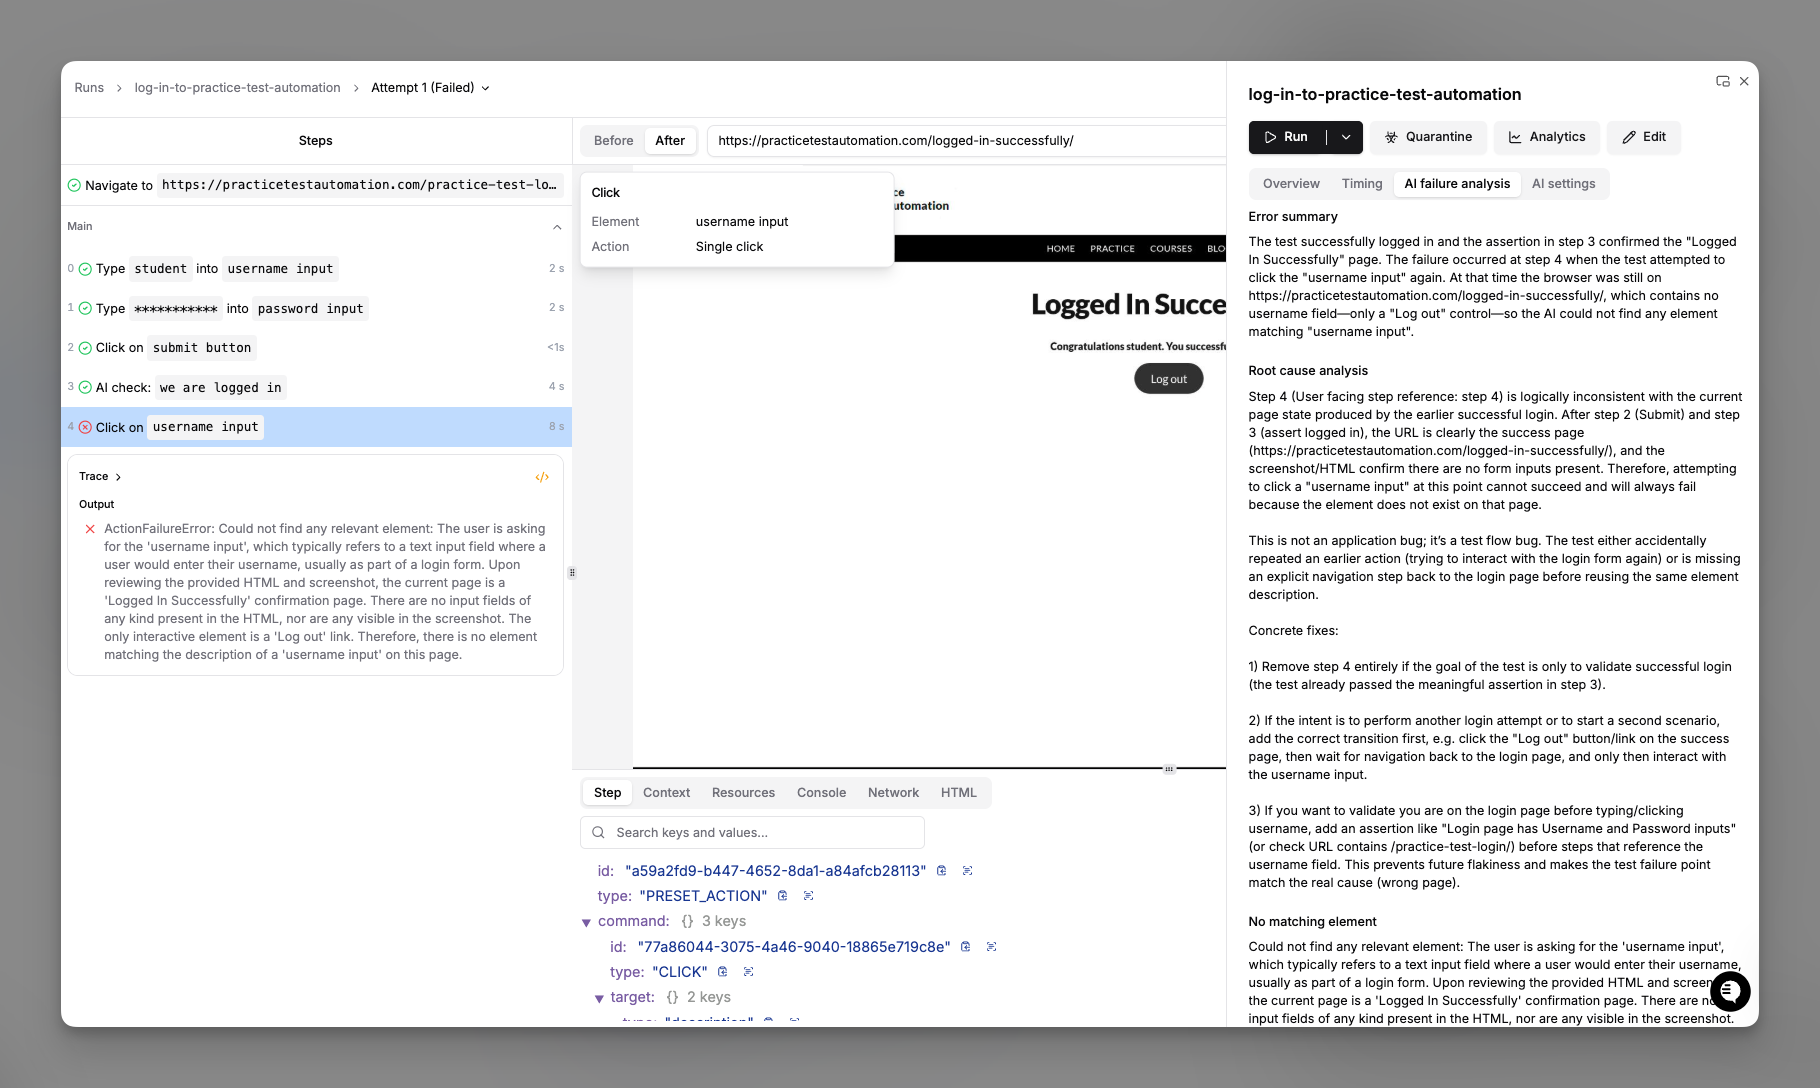Image resolution: width=1820 pixels, height=1088 pixels.
Task: Expand the Trace chevron
Action: pos(118,477)
